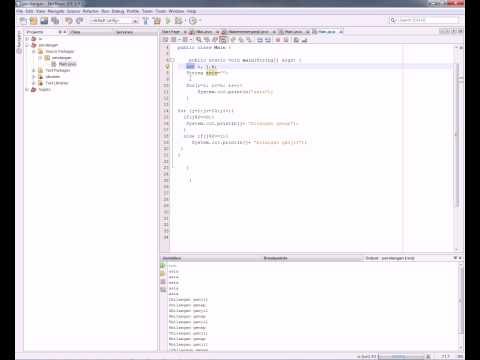Click the Profile Project clock icon

tap(193, 21)
